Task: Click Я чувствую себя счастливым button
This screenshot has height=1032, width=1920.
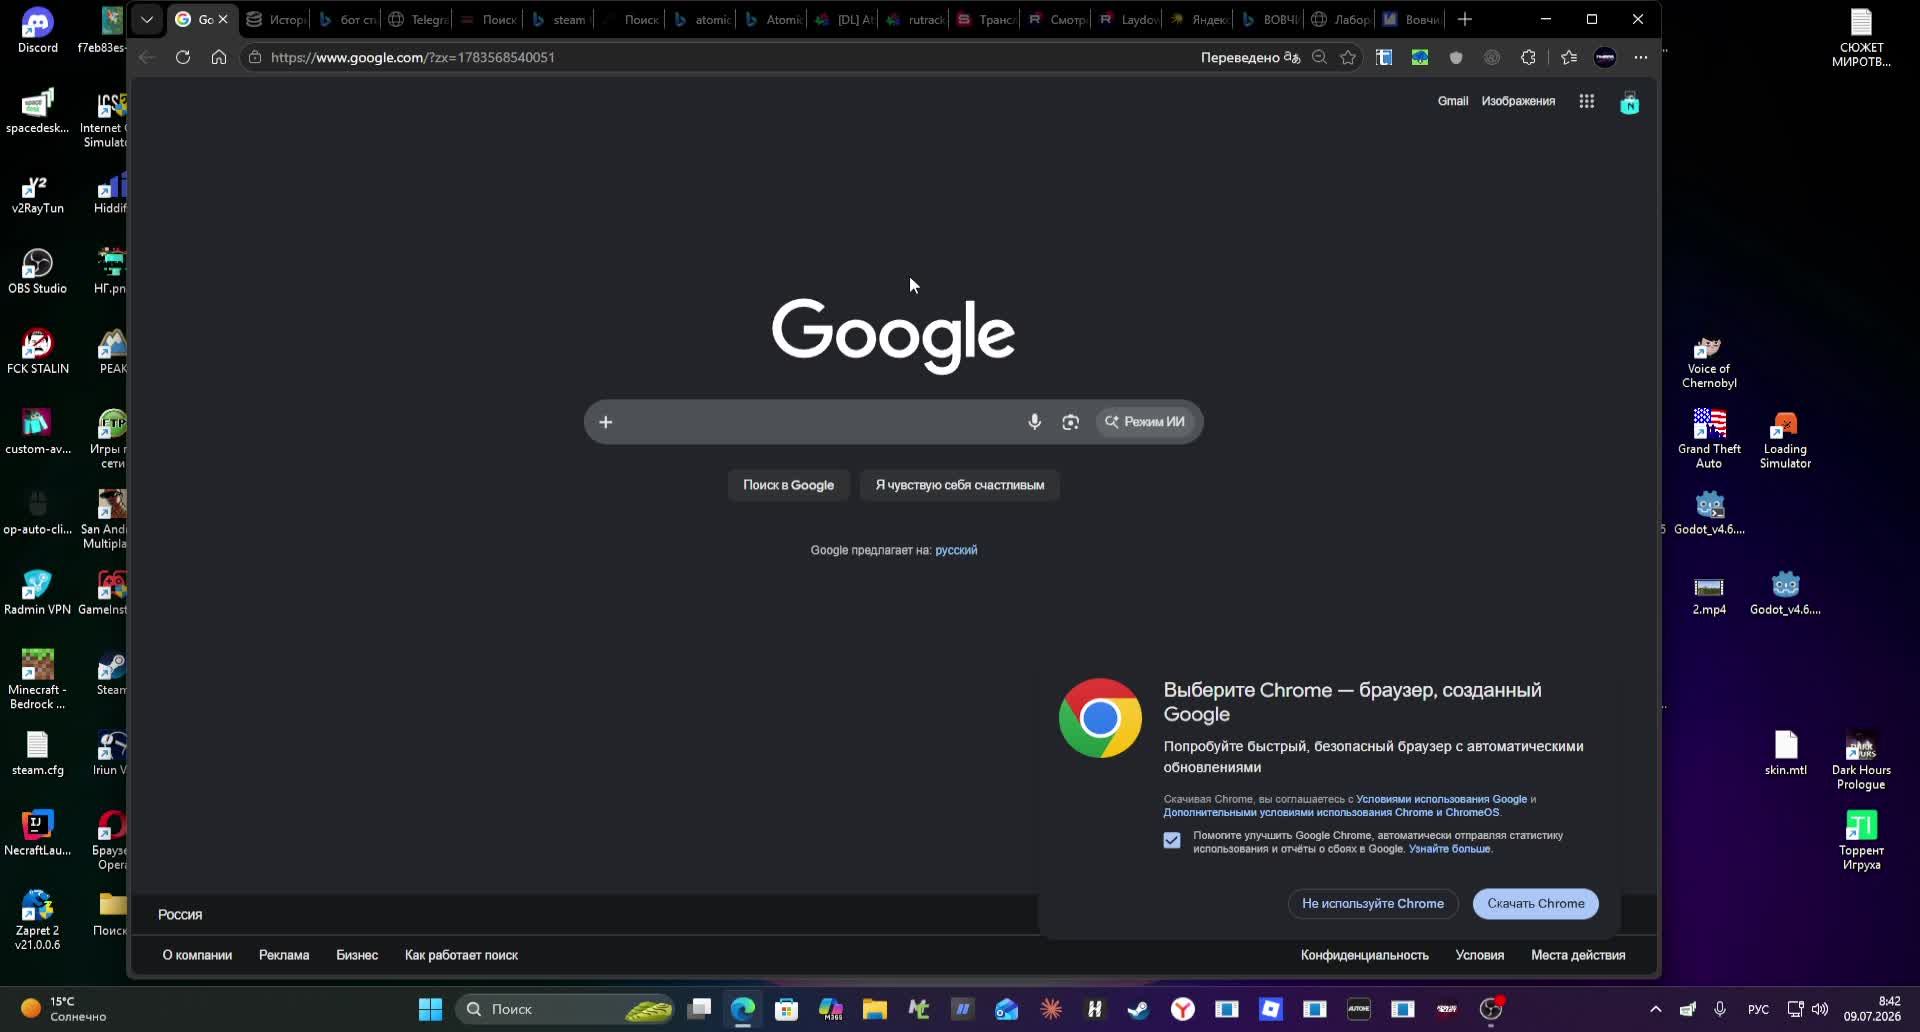Action: (x=959, y=485)
